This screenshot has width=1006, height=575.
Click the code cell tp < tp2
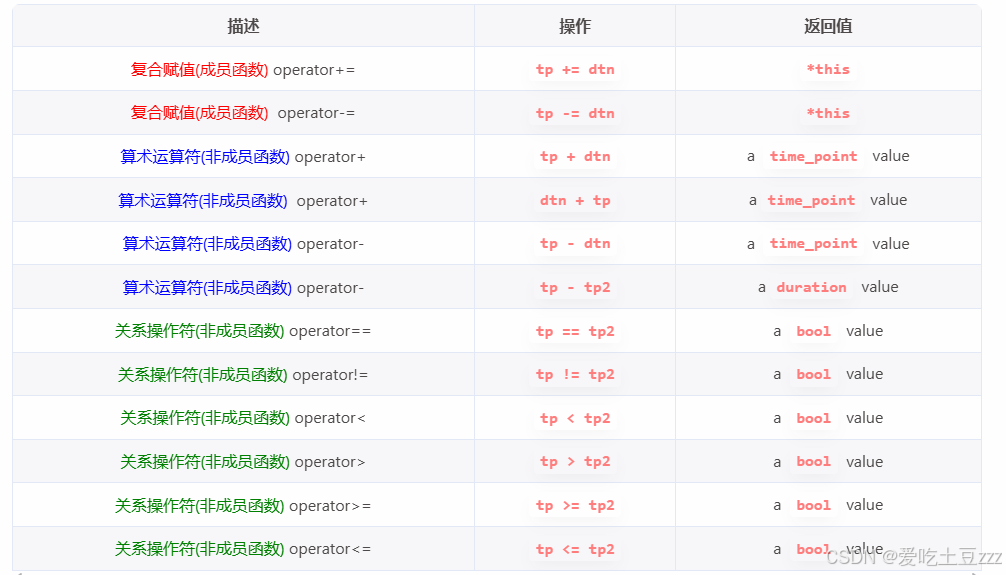click(x=575, y=418)
